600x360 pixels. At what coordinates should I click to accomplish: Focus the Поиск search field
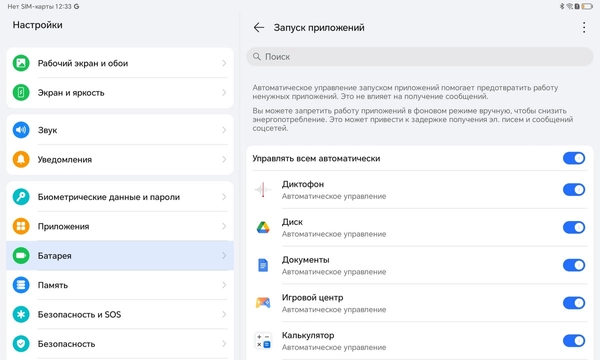(420, 57)
